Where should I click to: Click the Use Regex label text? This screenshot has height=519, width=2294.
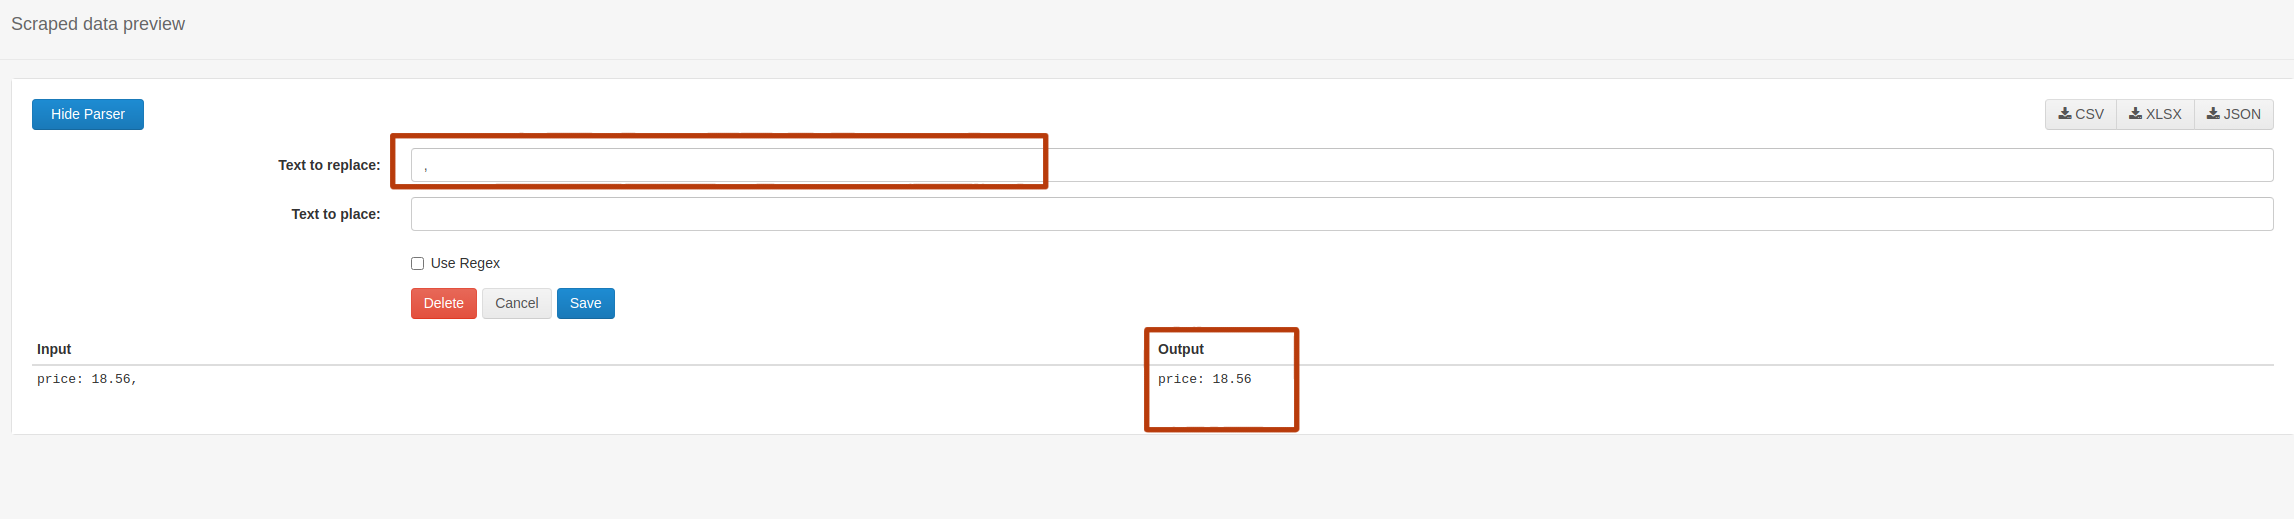465,263
